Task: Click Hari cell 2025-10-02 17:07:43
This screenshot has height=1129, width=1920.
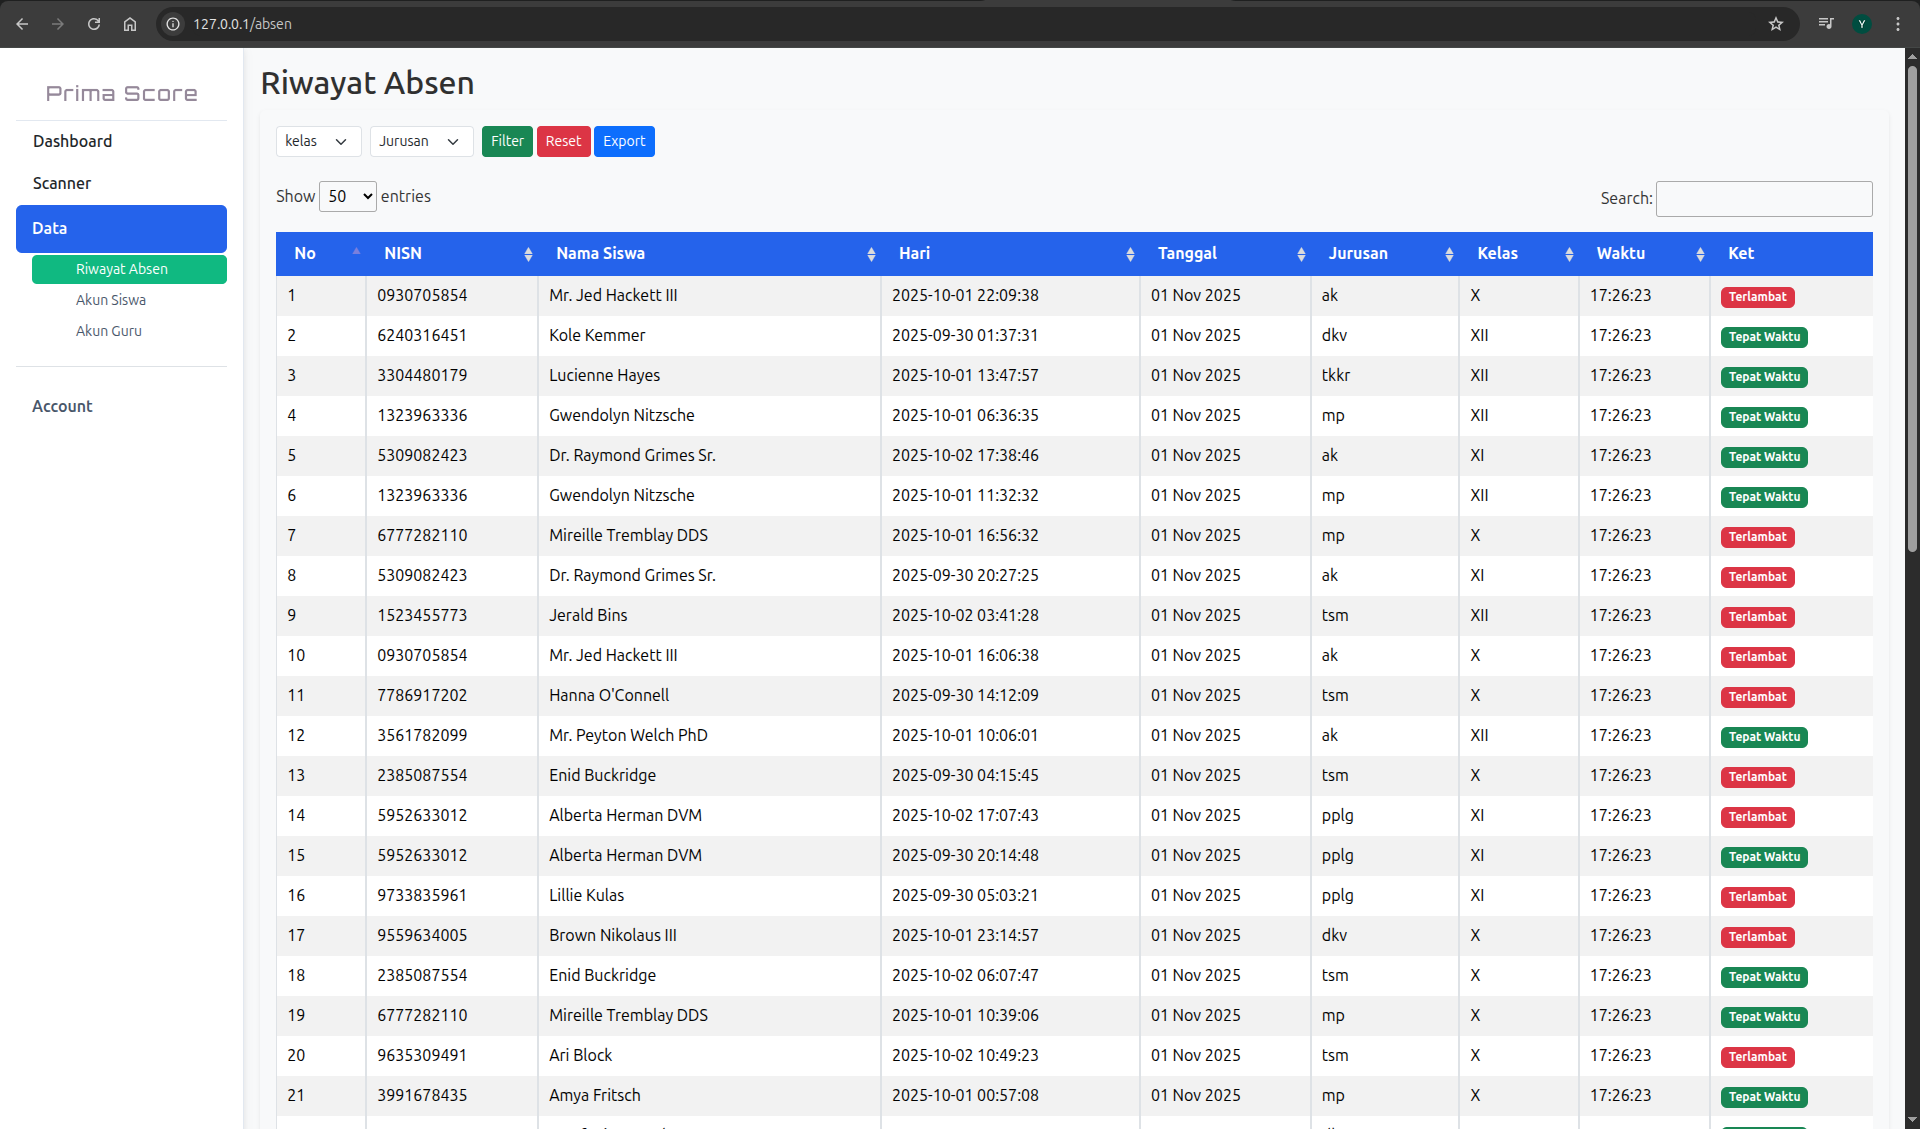Action: click(965, 816)
